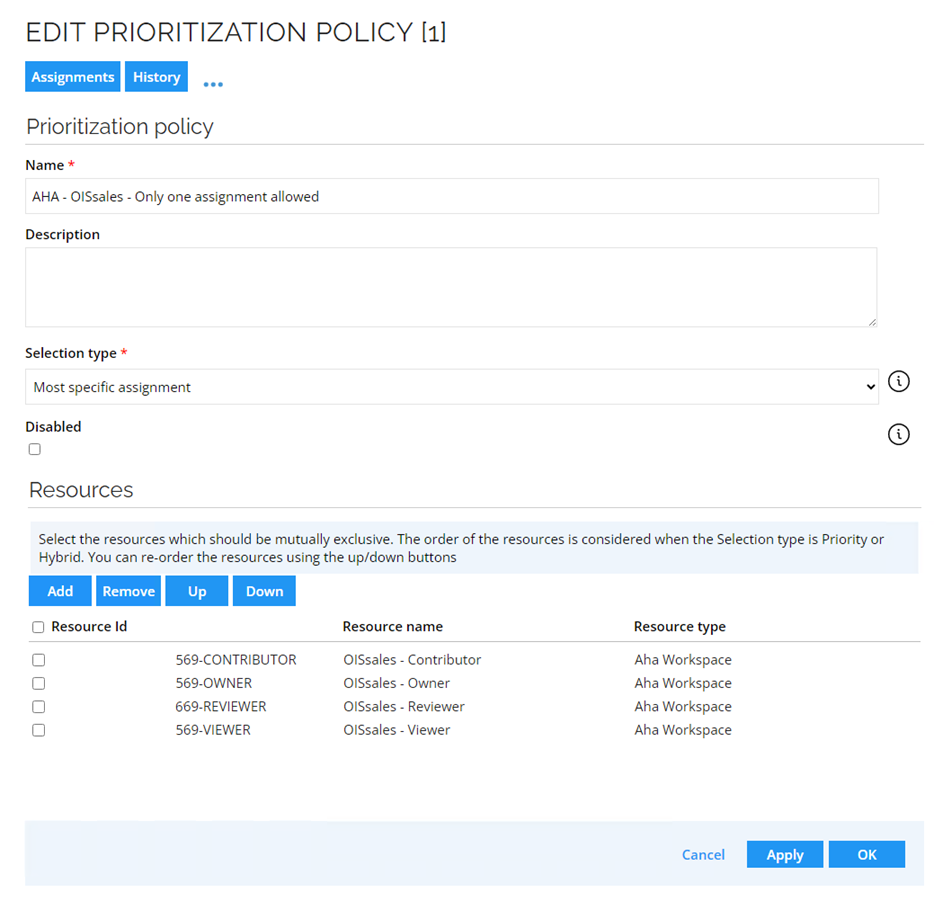Select the 569-OWNER row checkbox
Image resolution: width=934 pixels, height=901 pixels.
click(39, 683)
